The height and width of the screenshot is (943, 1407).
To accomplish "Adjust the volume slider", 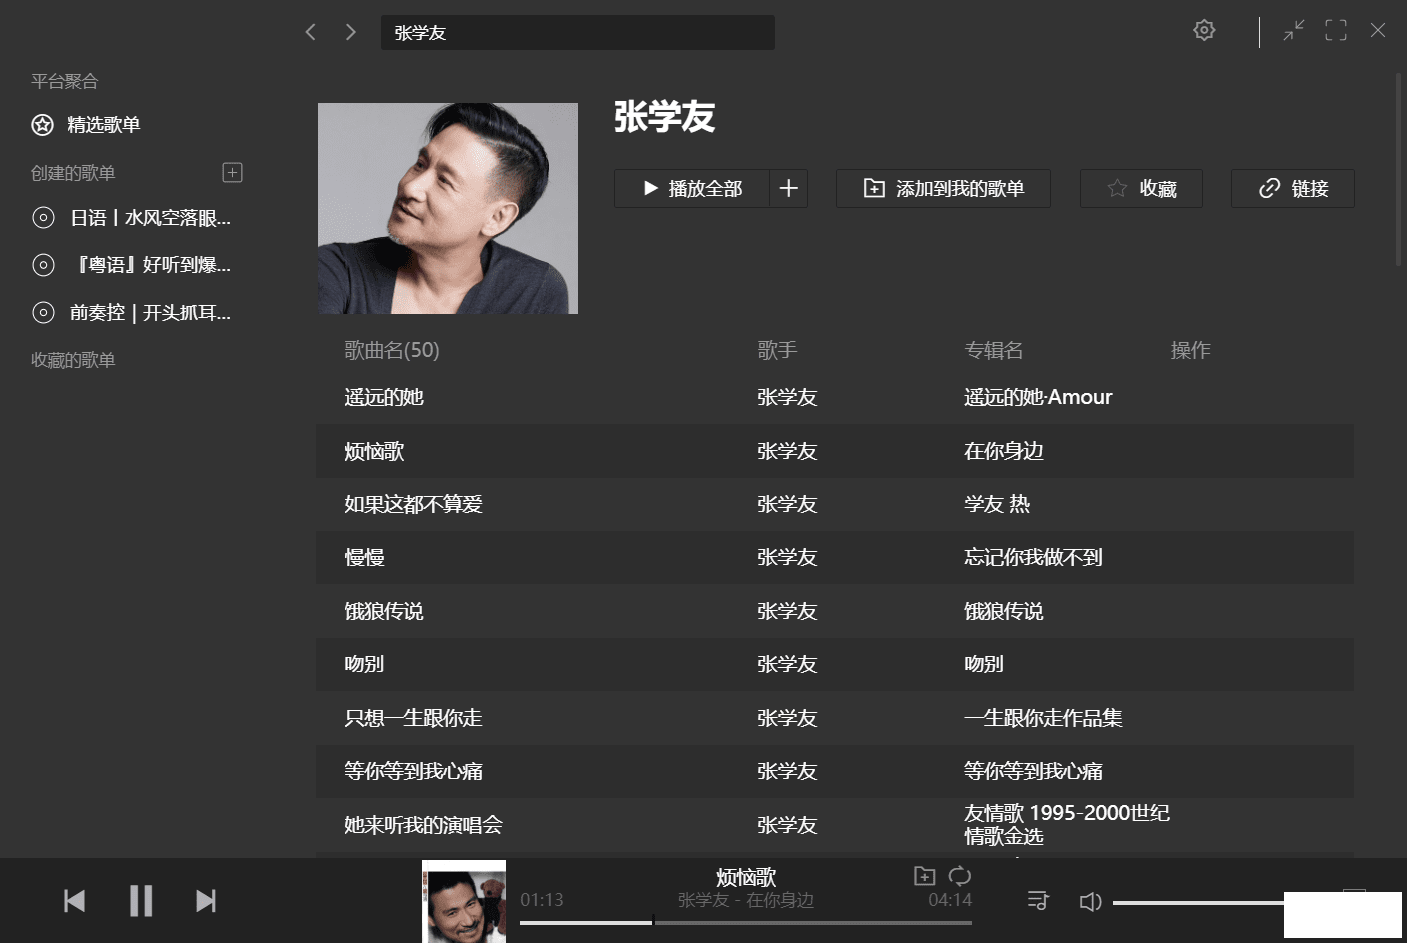I will [x=1198, y=903].
